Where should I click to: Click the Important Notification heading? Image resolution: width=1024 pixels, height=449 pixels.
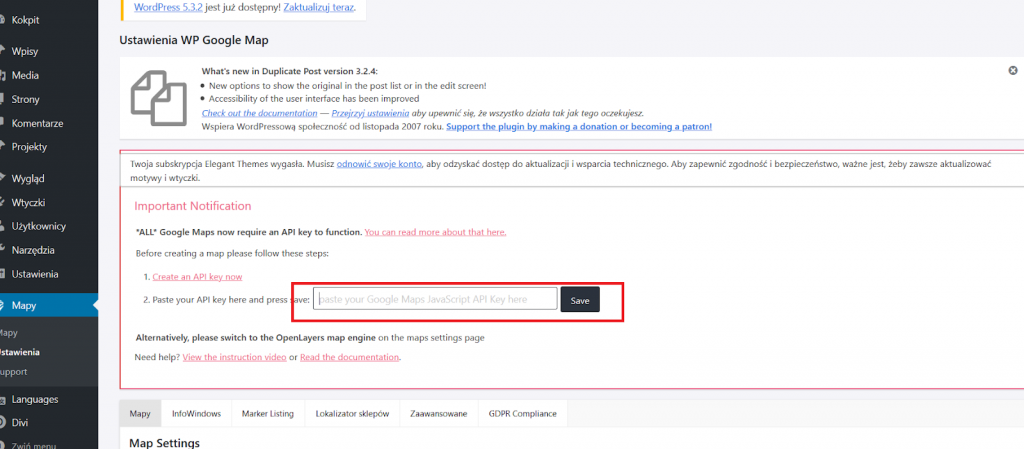point(193,206)
